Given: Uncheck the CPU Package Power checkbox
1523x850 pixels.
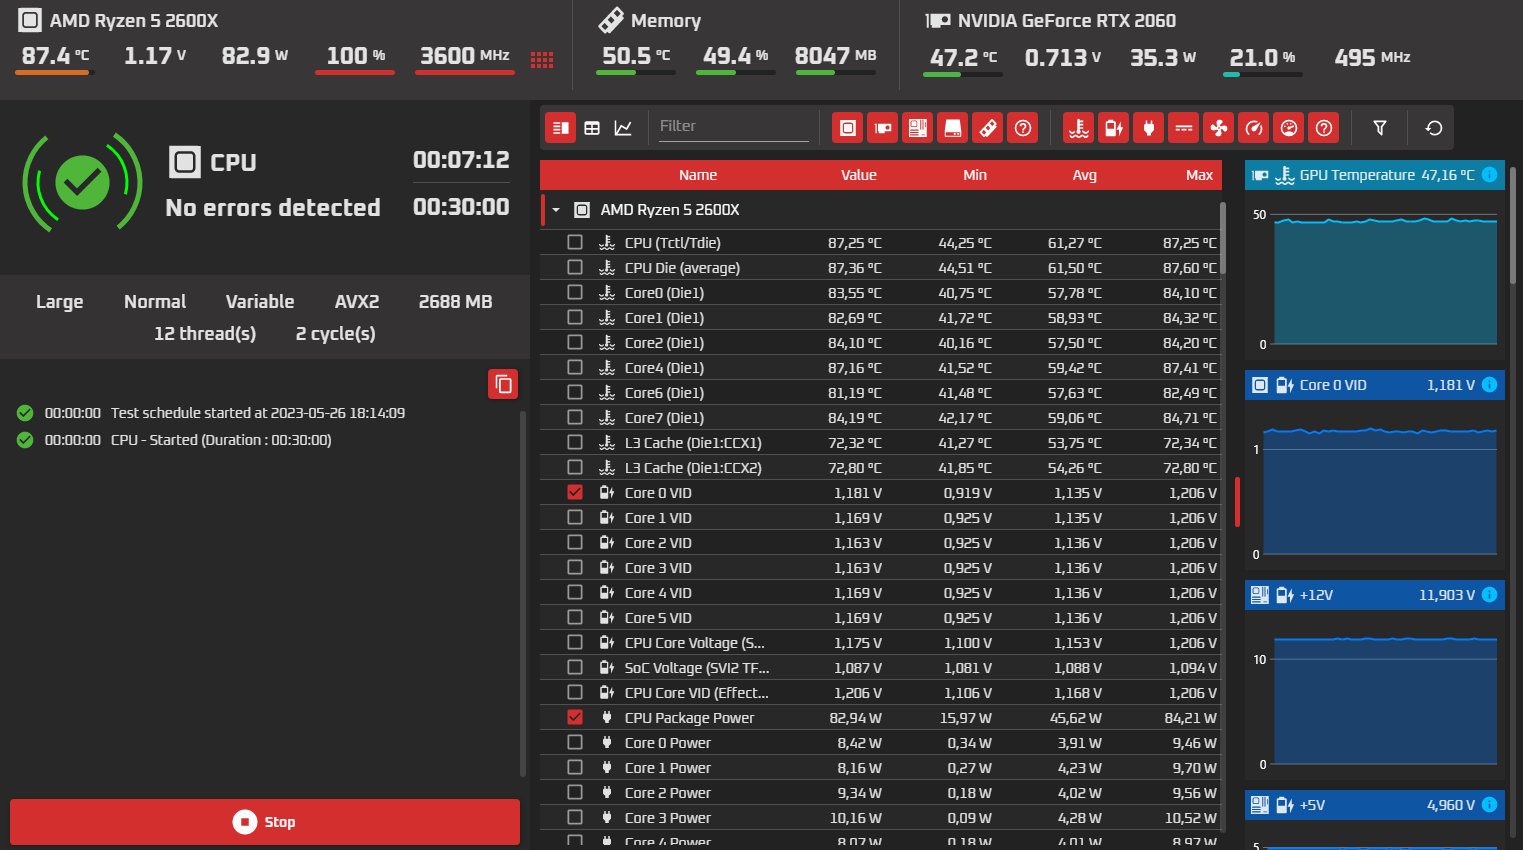Looking at the screenshot, I should (575, 717).
